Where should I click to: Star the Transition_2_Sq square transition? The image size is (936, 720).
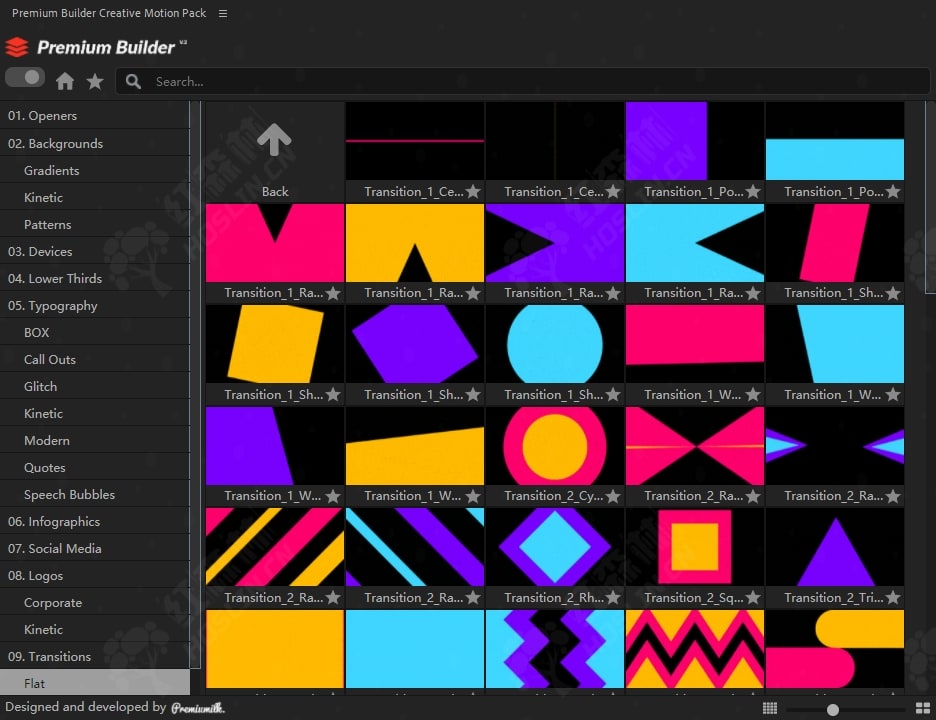coord(753,597)
